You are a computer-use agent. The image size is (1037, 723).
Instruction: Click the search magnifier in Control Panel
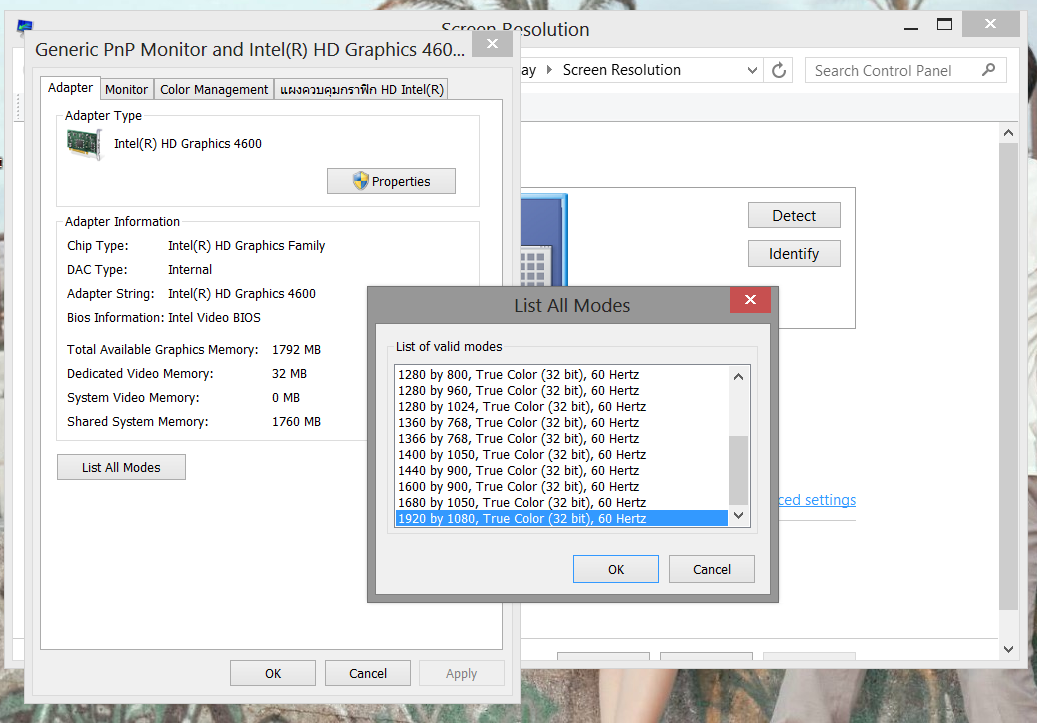[x=989, y=70]
